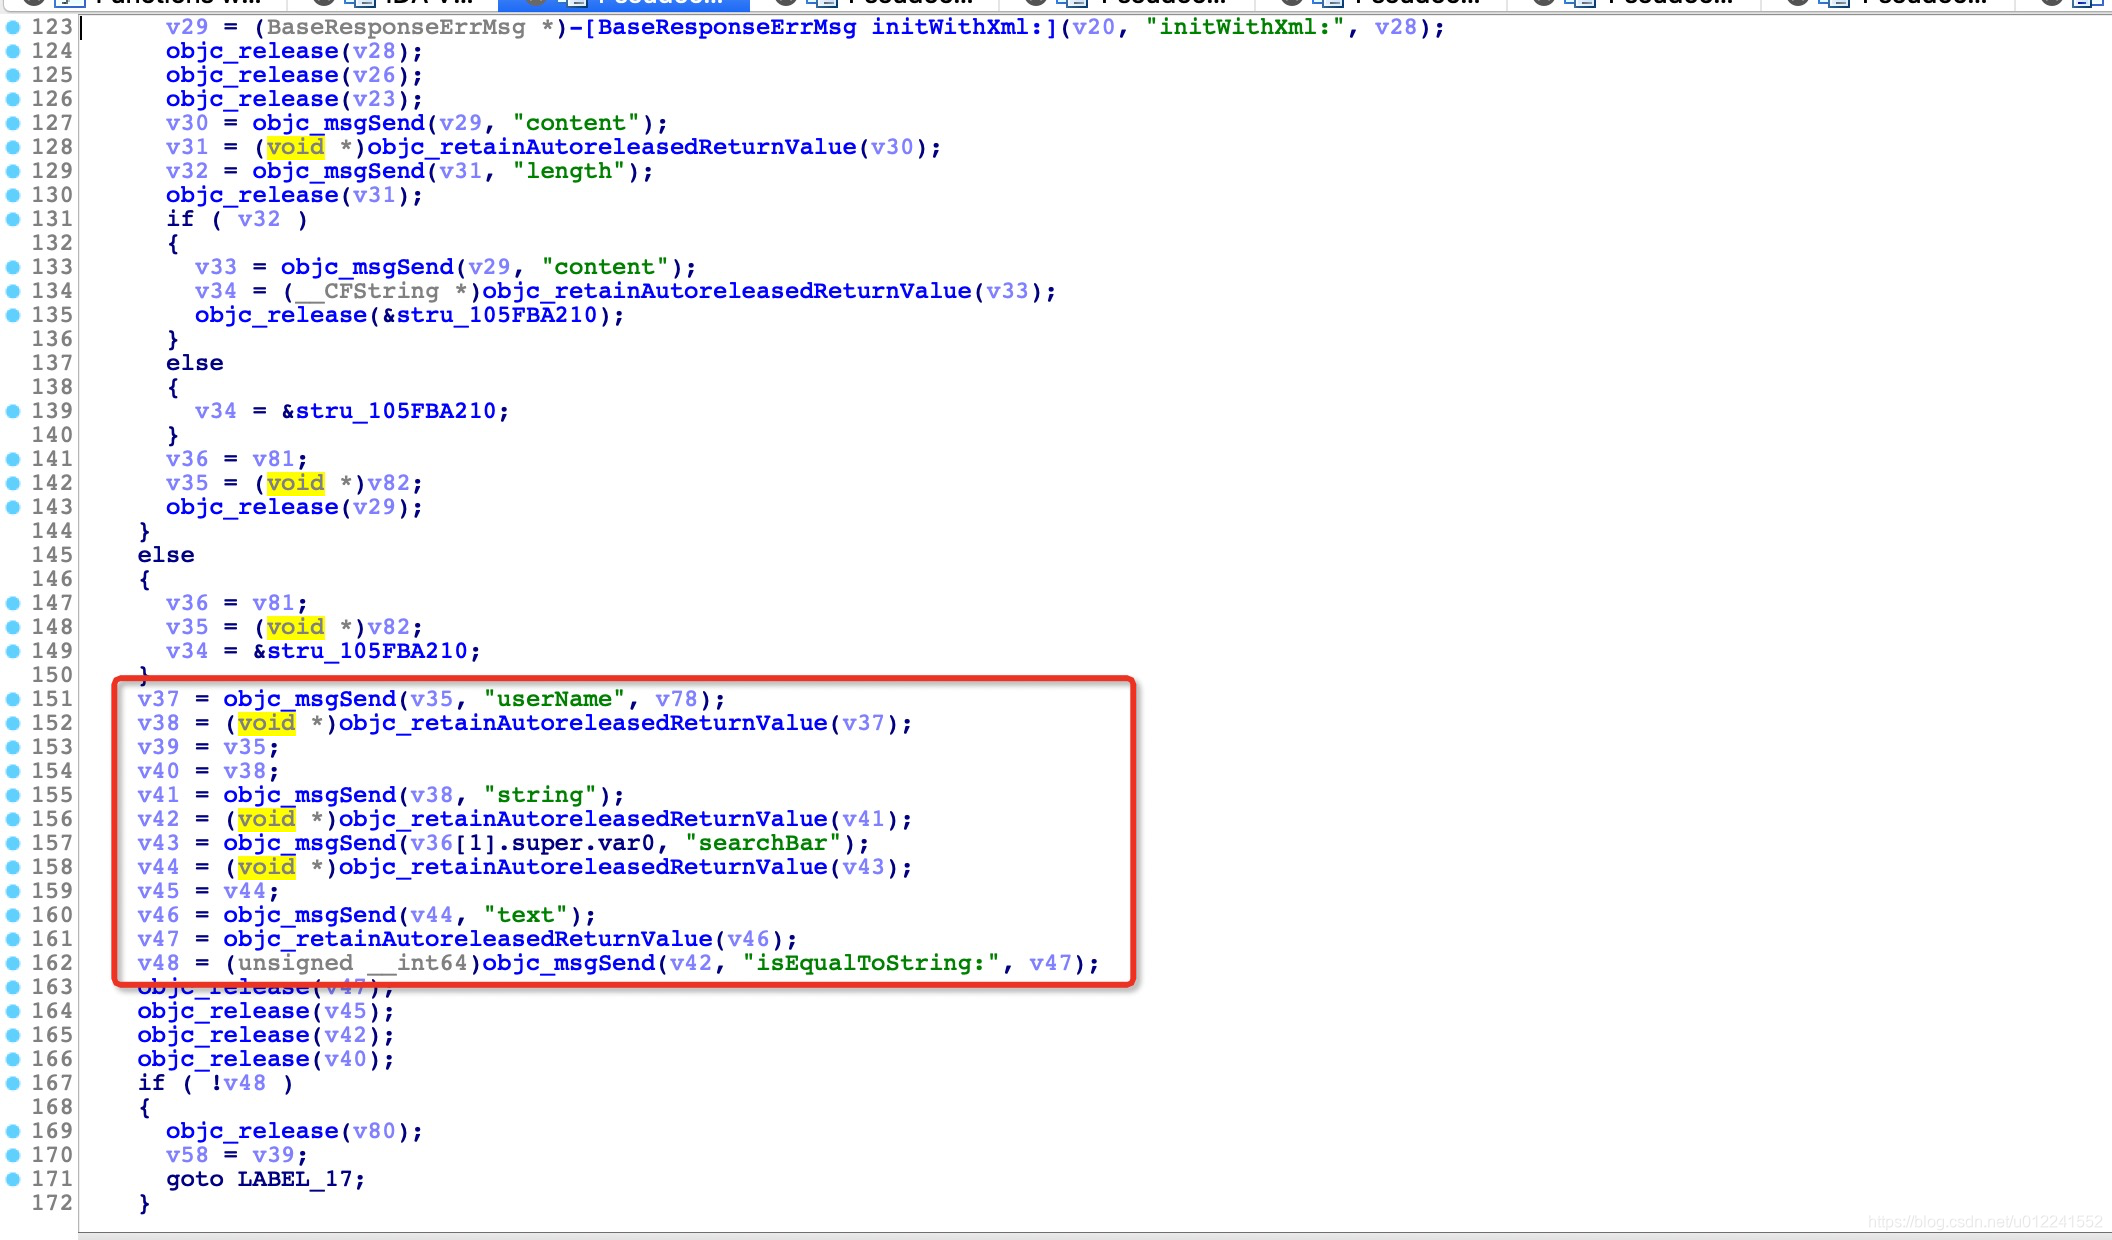
Task: Click the "userName" selector string
Action: [555, 699]
